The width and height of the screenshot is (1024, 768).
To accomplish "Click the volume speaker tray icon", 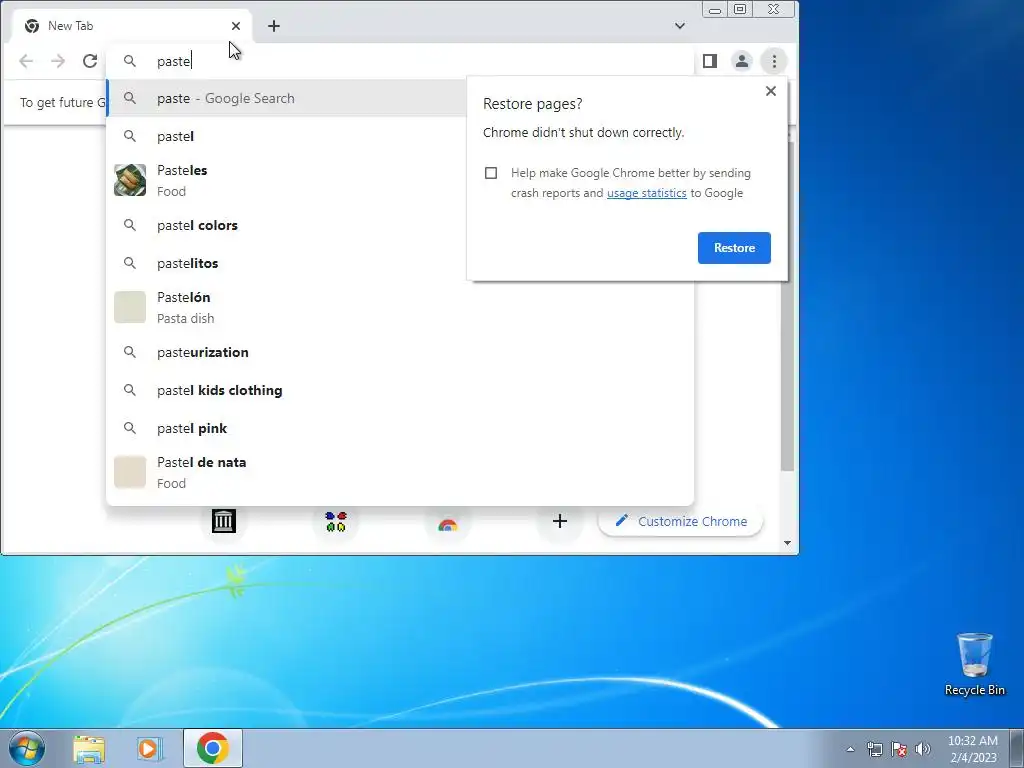I will coord(923,749).
